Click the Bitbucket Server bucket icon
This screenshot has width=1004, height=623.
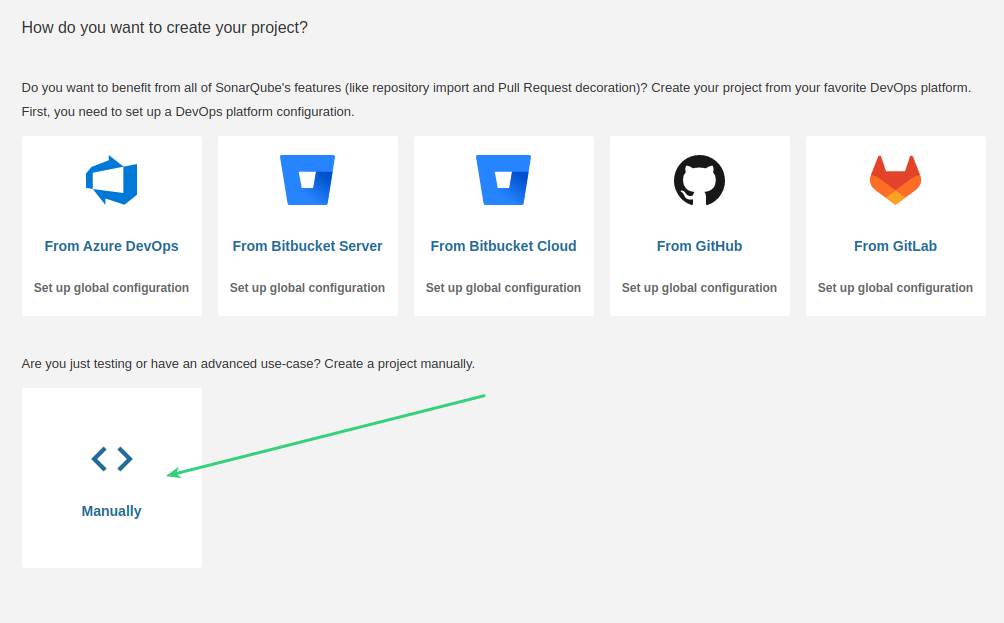coord(307,180)
